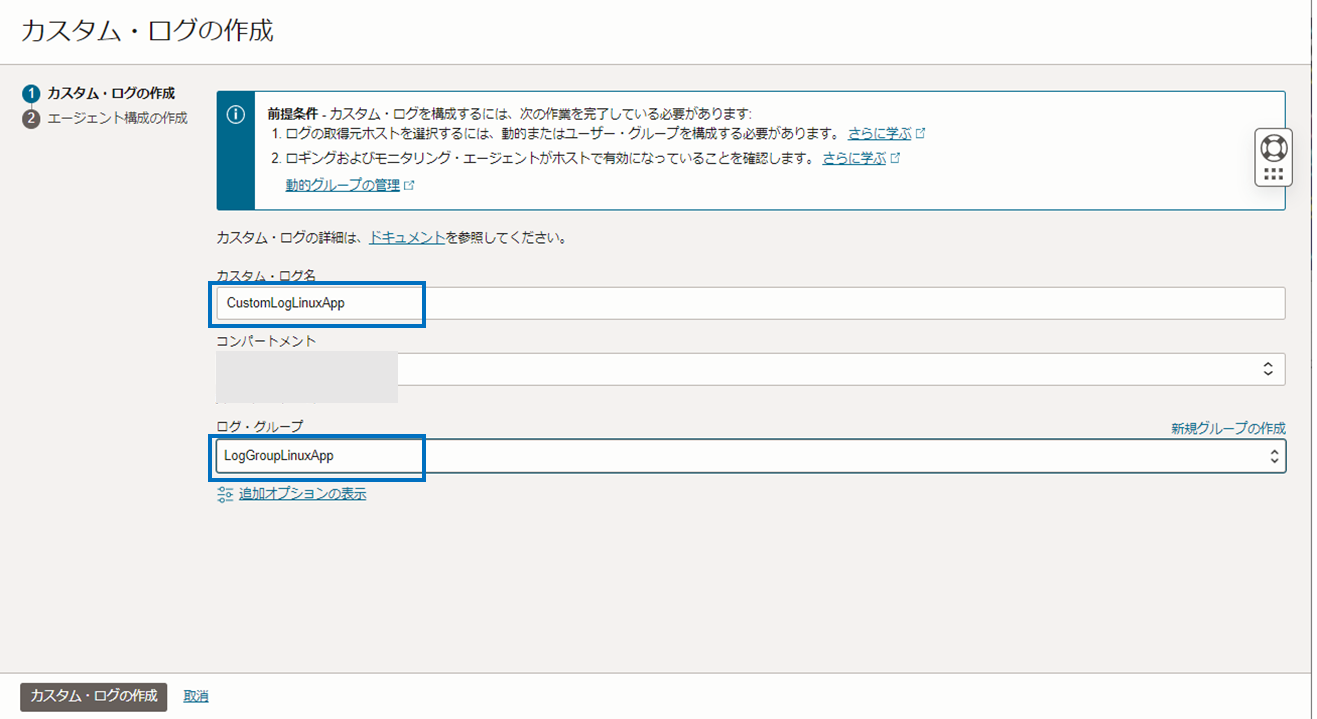Click the page title カスタム・ログの作成
The height and width of the screenshot is (719, 1317).
147,31
